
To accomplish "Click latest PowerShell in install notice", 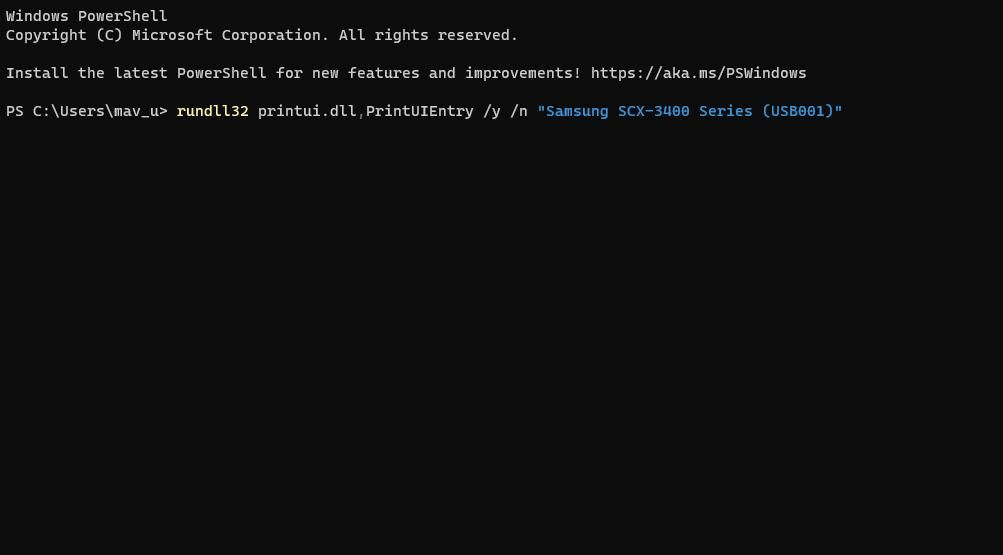I will (190, 73).
